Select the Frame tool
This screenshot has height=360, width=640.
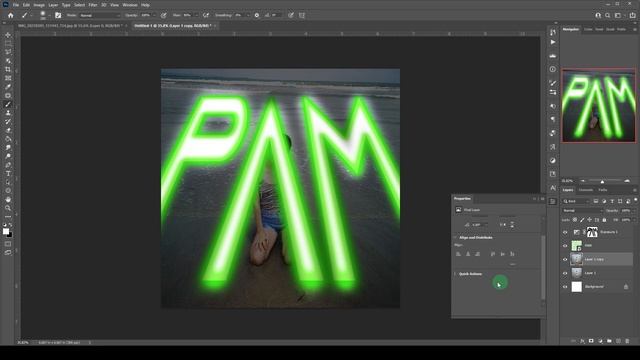(x=8, y=78)
